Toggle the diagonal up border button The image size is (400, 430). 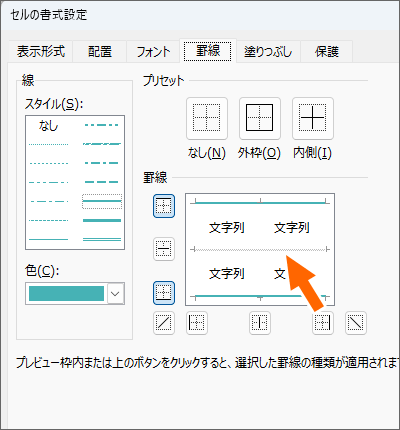(164, 323)
